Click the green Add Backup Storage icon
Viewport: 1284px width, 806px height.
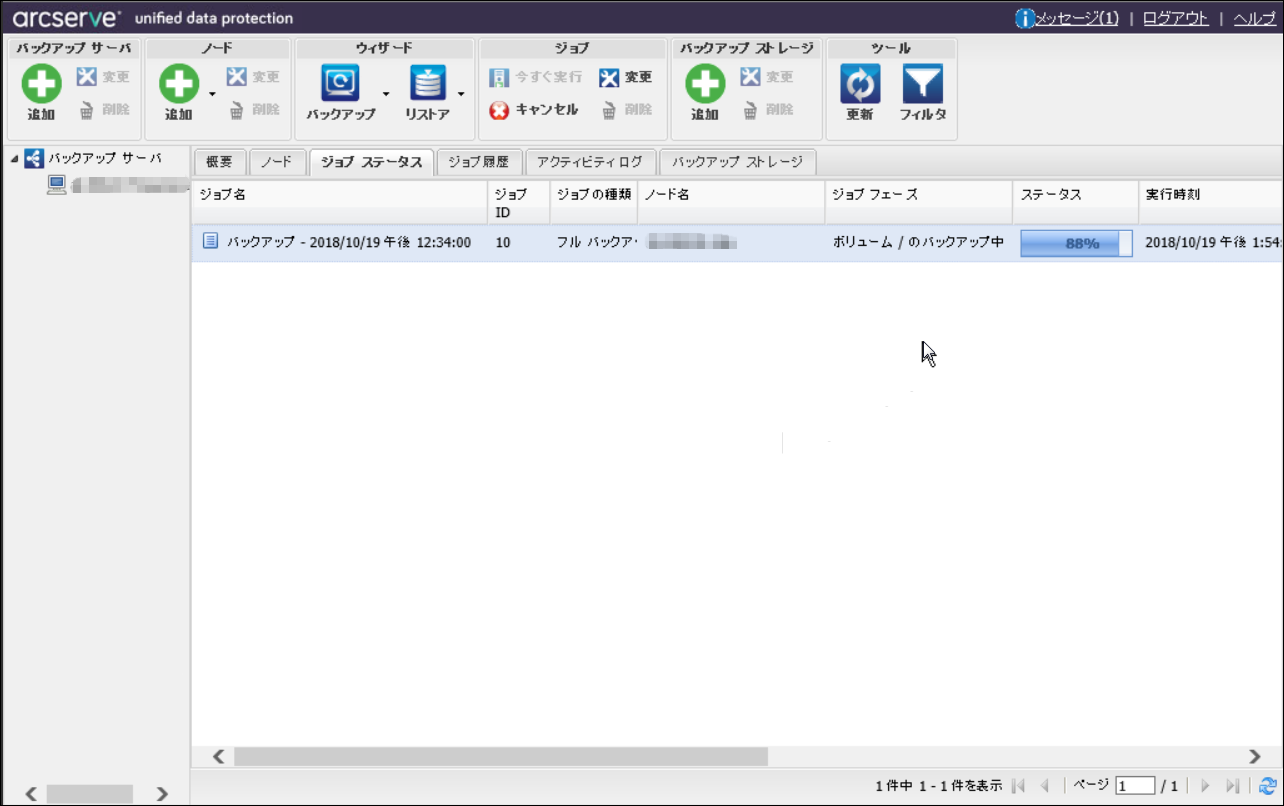705,84
